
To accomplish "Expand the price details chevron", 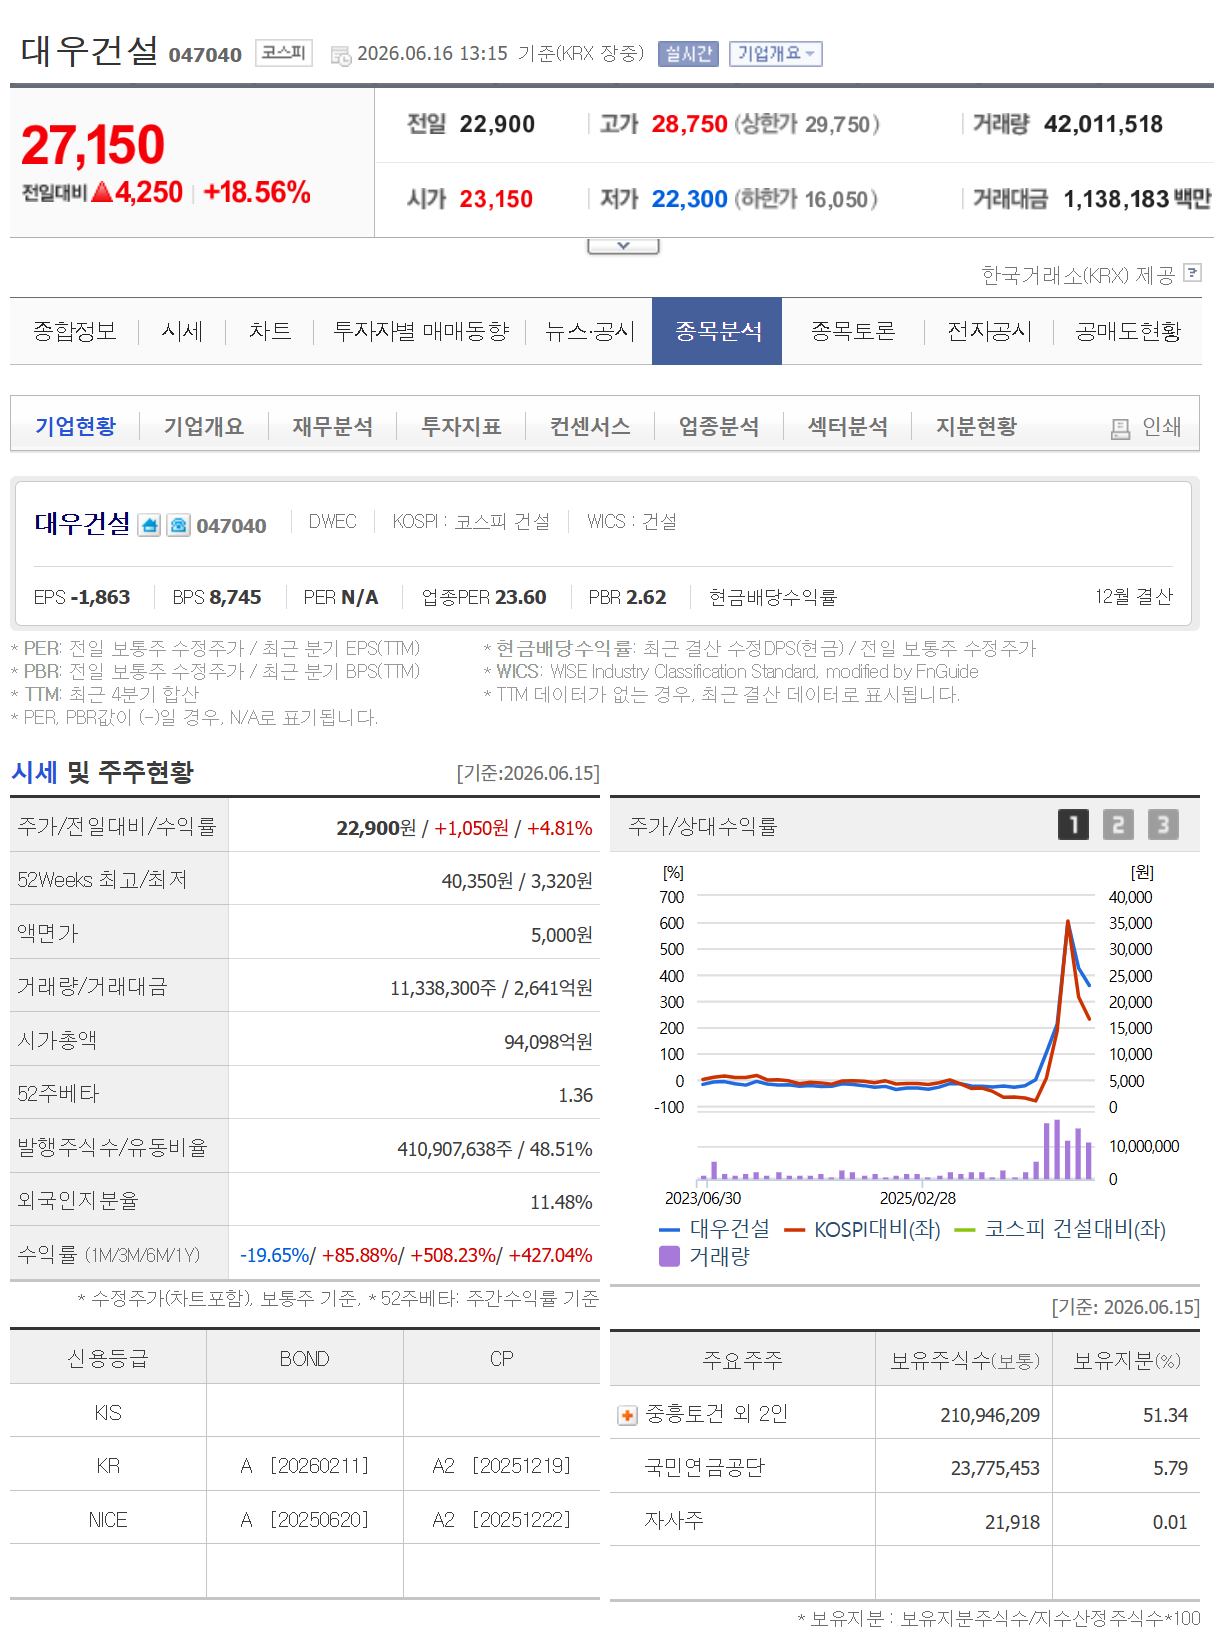I will point(623,246).
